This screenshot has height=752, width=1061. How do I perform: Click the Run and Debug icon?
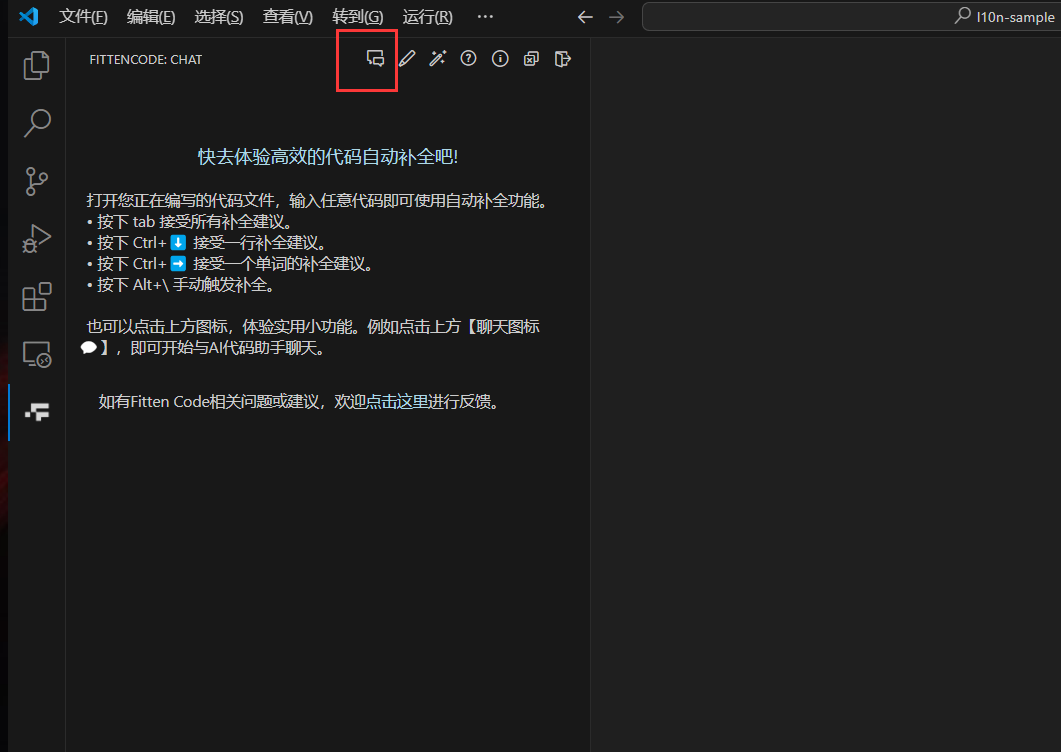click(36, 238)
